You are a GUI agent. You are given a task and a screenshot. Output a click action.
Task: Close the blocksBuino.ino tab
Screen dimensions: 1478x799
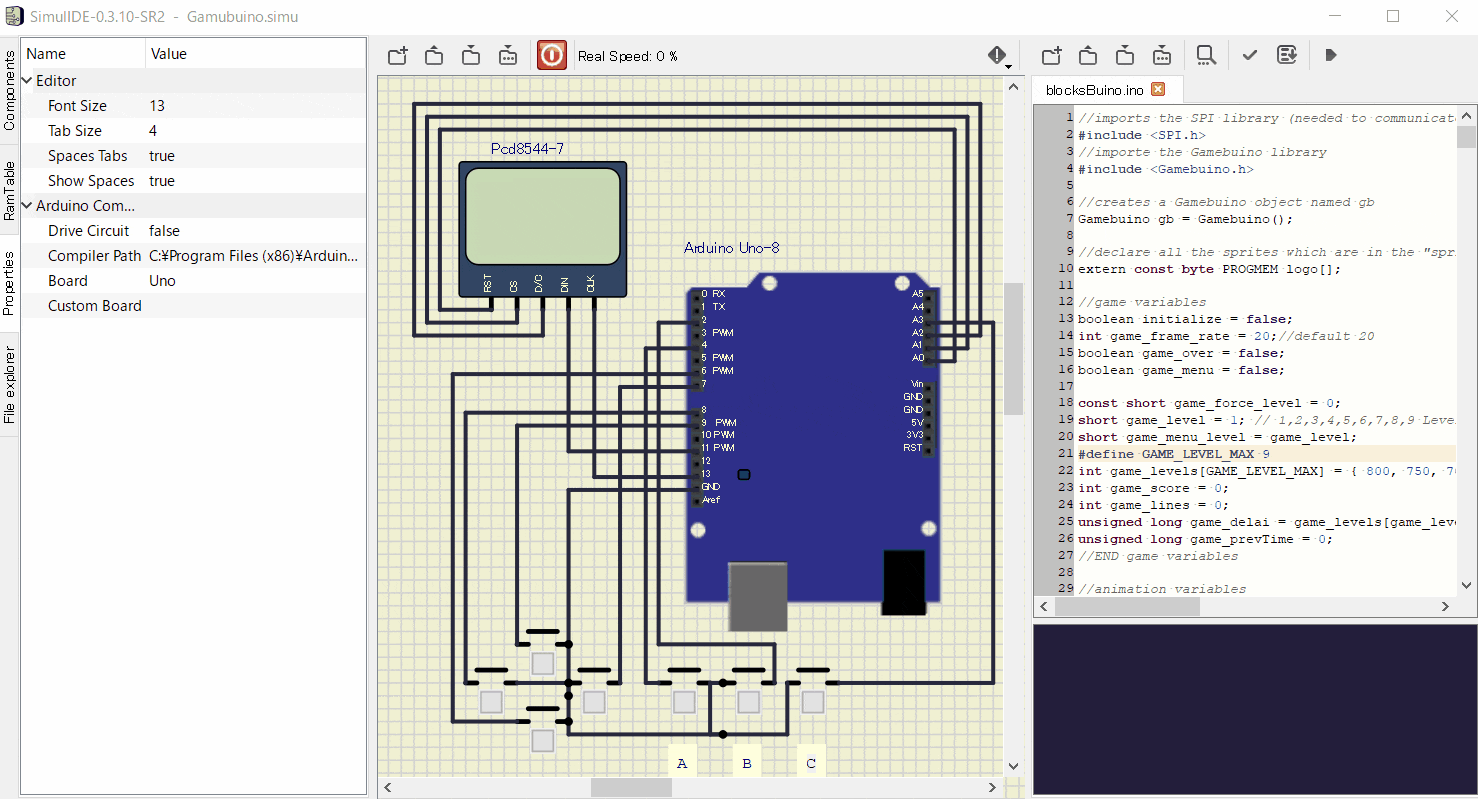click(x=1158, y=89)
